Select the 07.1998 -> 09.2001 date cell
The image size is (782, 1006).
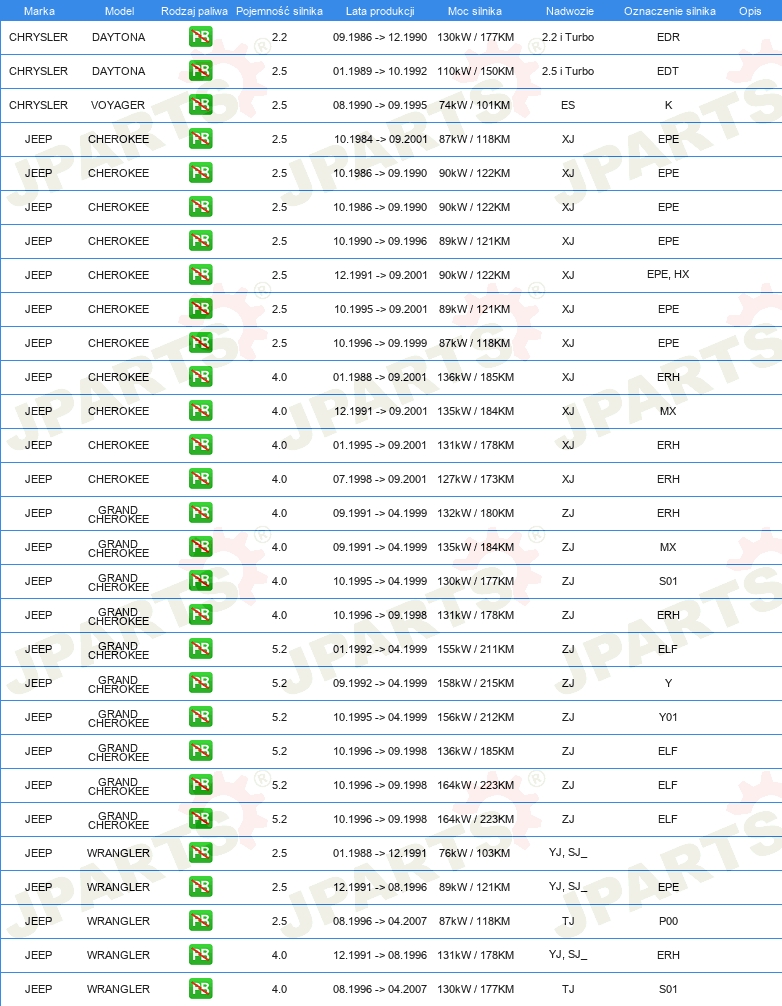[x=380, y=479]
